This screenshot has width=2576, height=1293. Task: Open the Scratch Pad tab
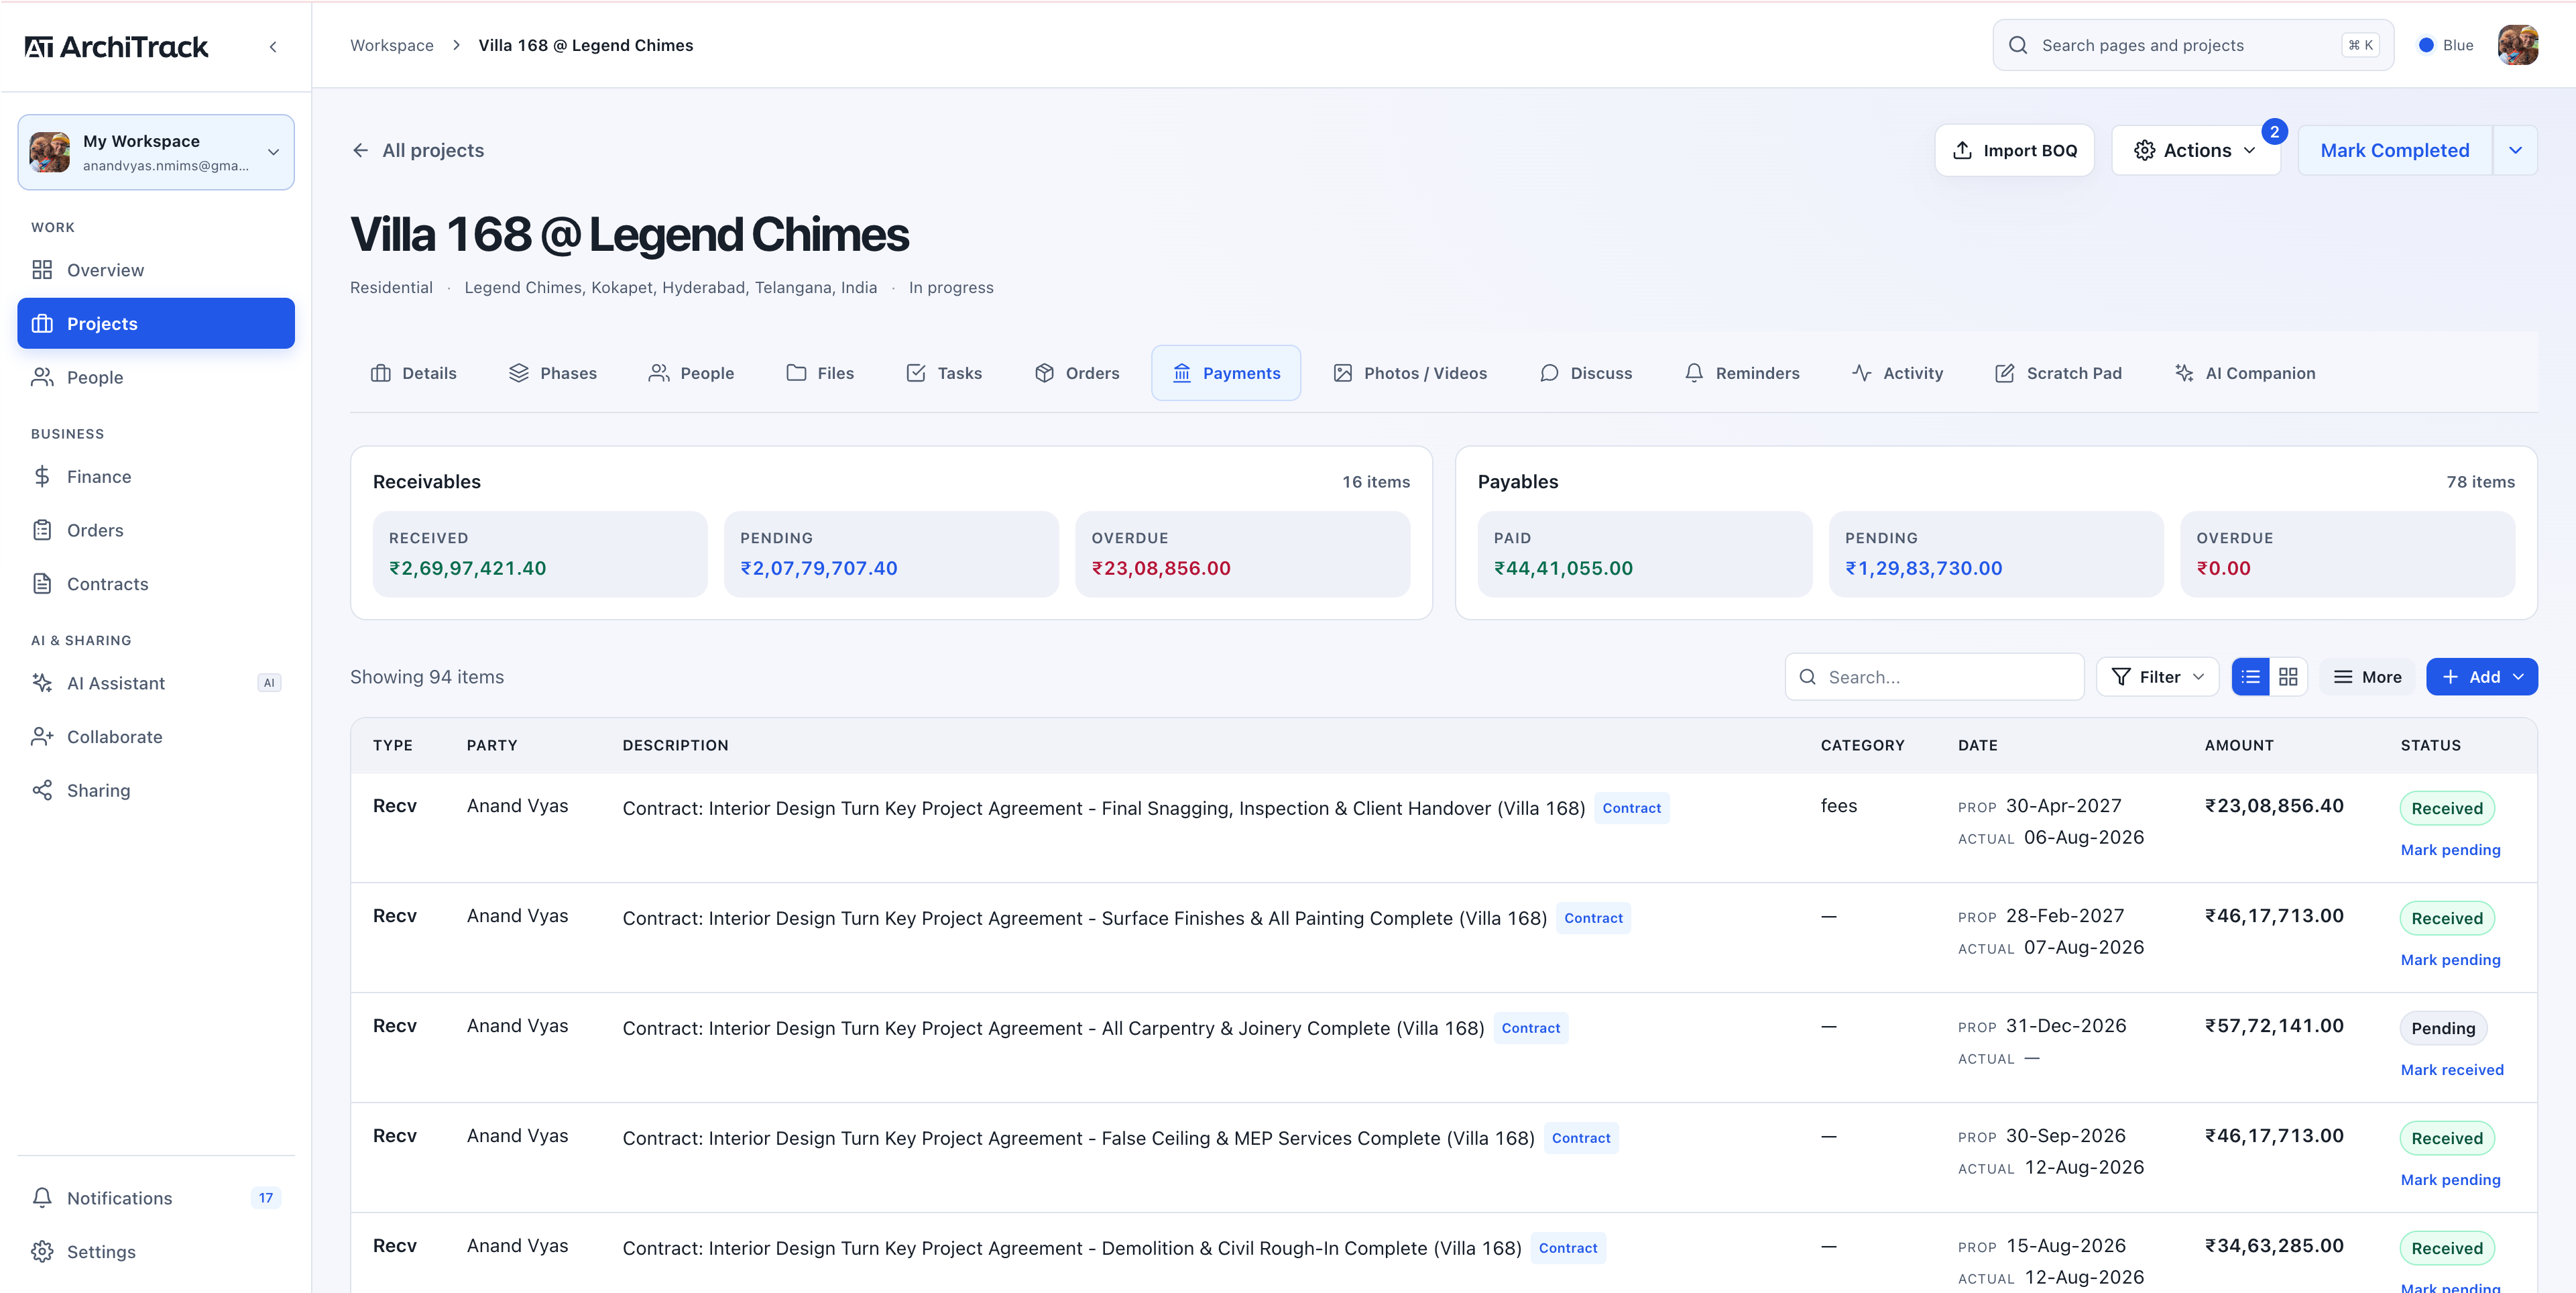pos(2058,373)
